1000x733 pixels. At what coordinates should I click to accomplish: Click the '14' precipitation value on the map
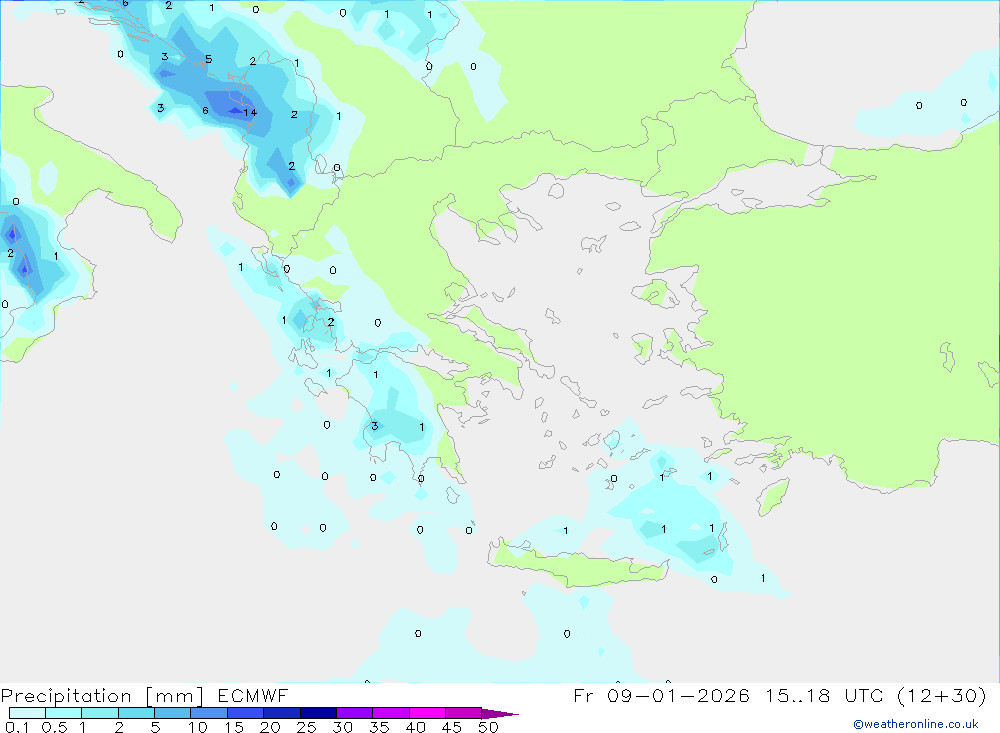click(250, 112)
